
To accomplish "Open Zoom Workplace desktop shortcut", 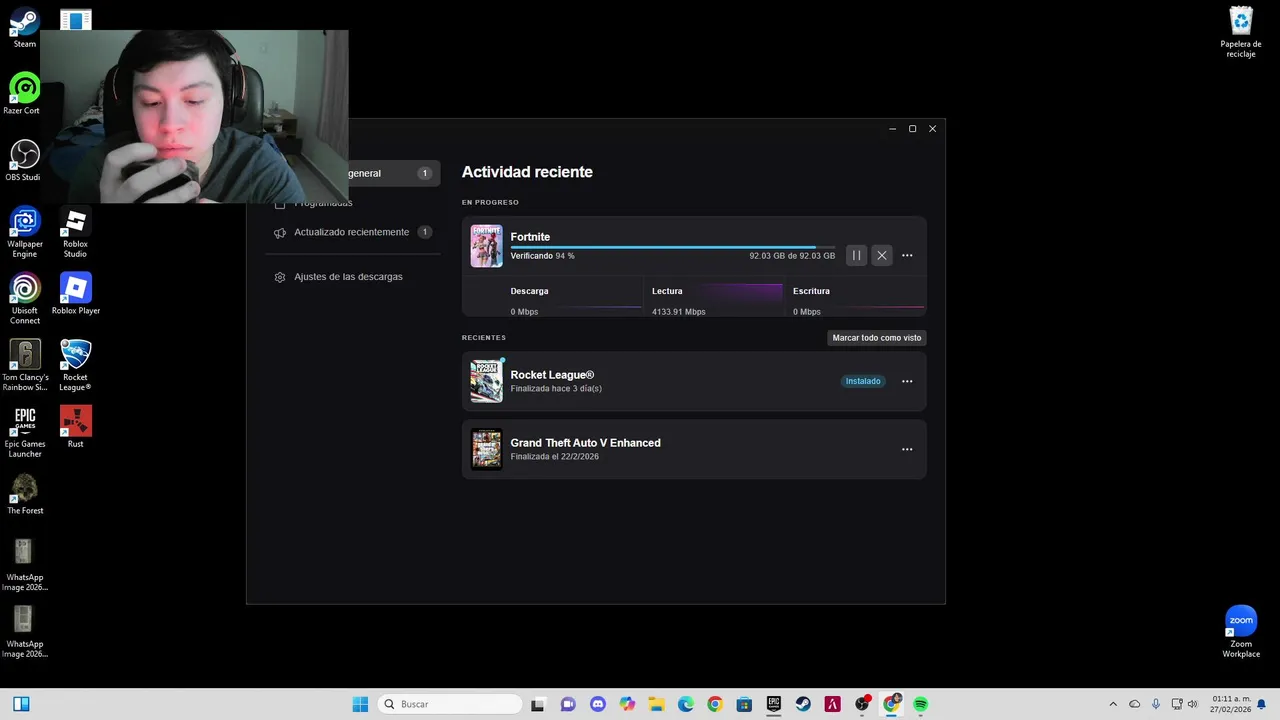I will coord(1241,632).
